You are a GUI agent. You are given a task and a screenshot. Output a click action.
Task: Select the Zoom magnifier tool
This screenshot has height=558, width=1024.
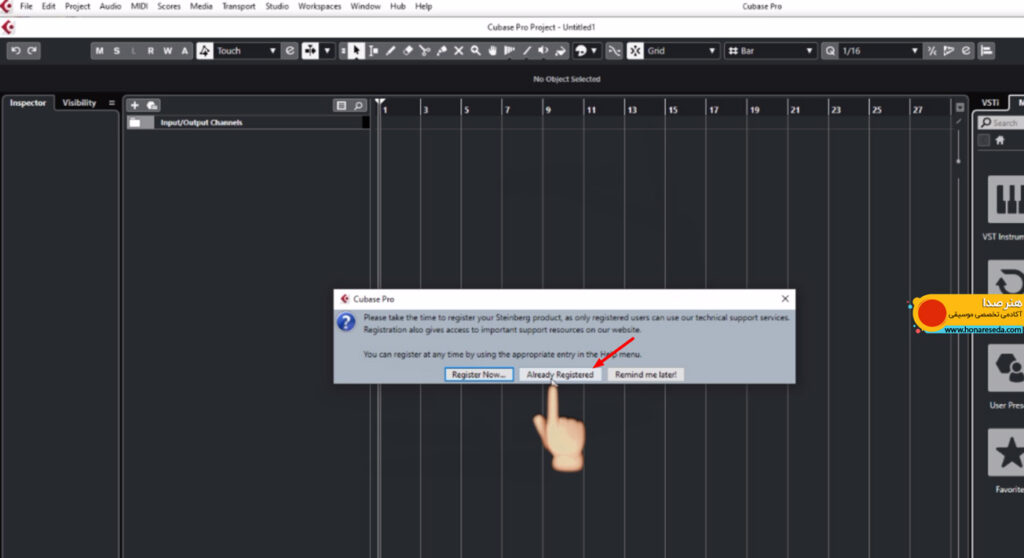point(475,51)
